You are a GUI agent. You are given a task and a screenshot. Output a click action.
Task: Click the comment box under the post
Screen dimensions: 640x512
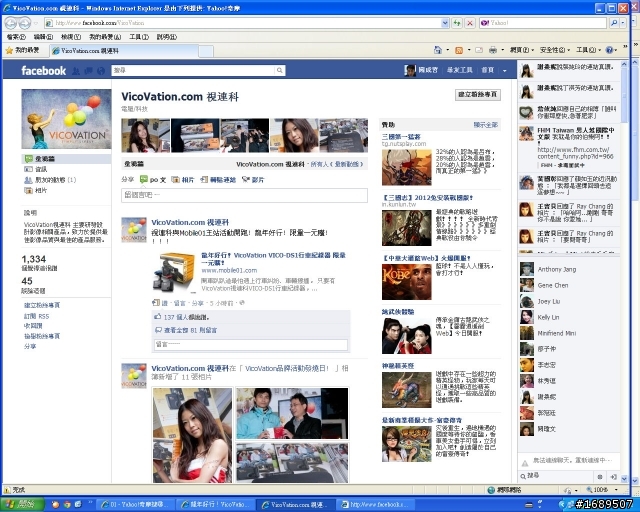click(251, 344)
